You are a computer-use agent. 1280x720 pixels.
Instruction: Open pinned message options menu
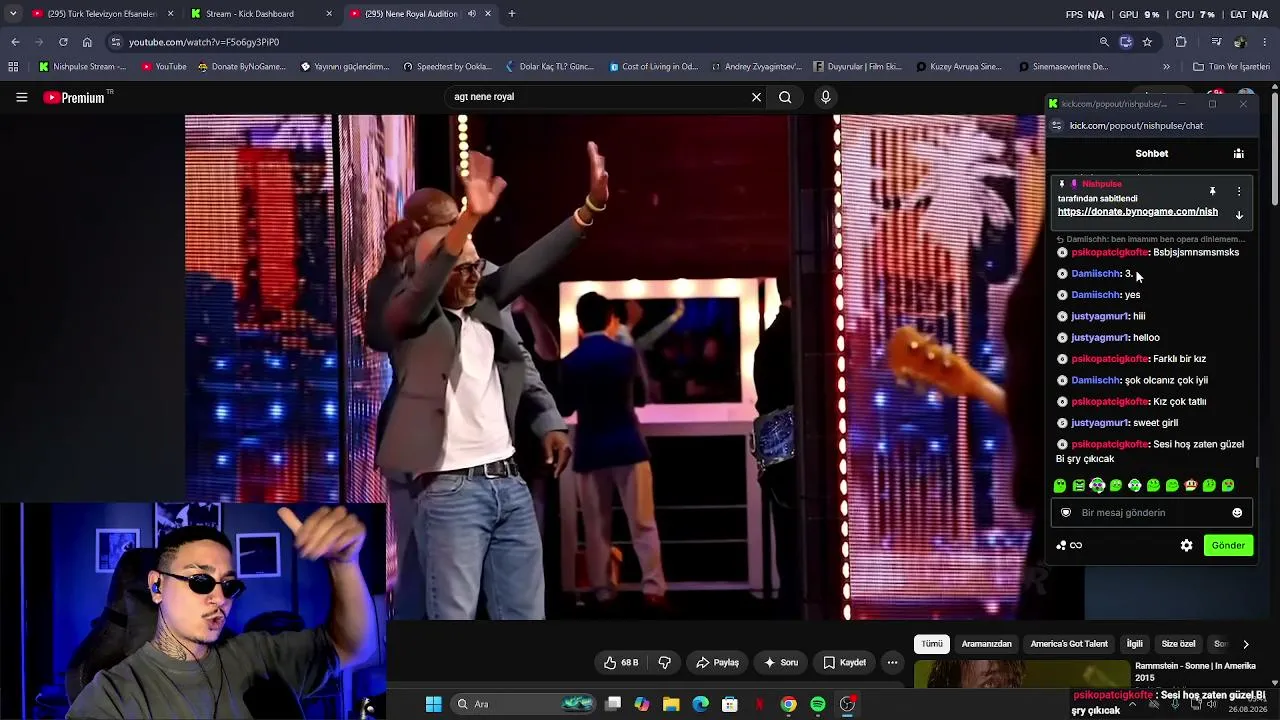1239,191
